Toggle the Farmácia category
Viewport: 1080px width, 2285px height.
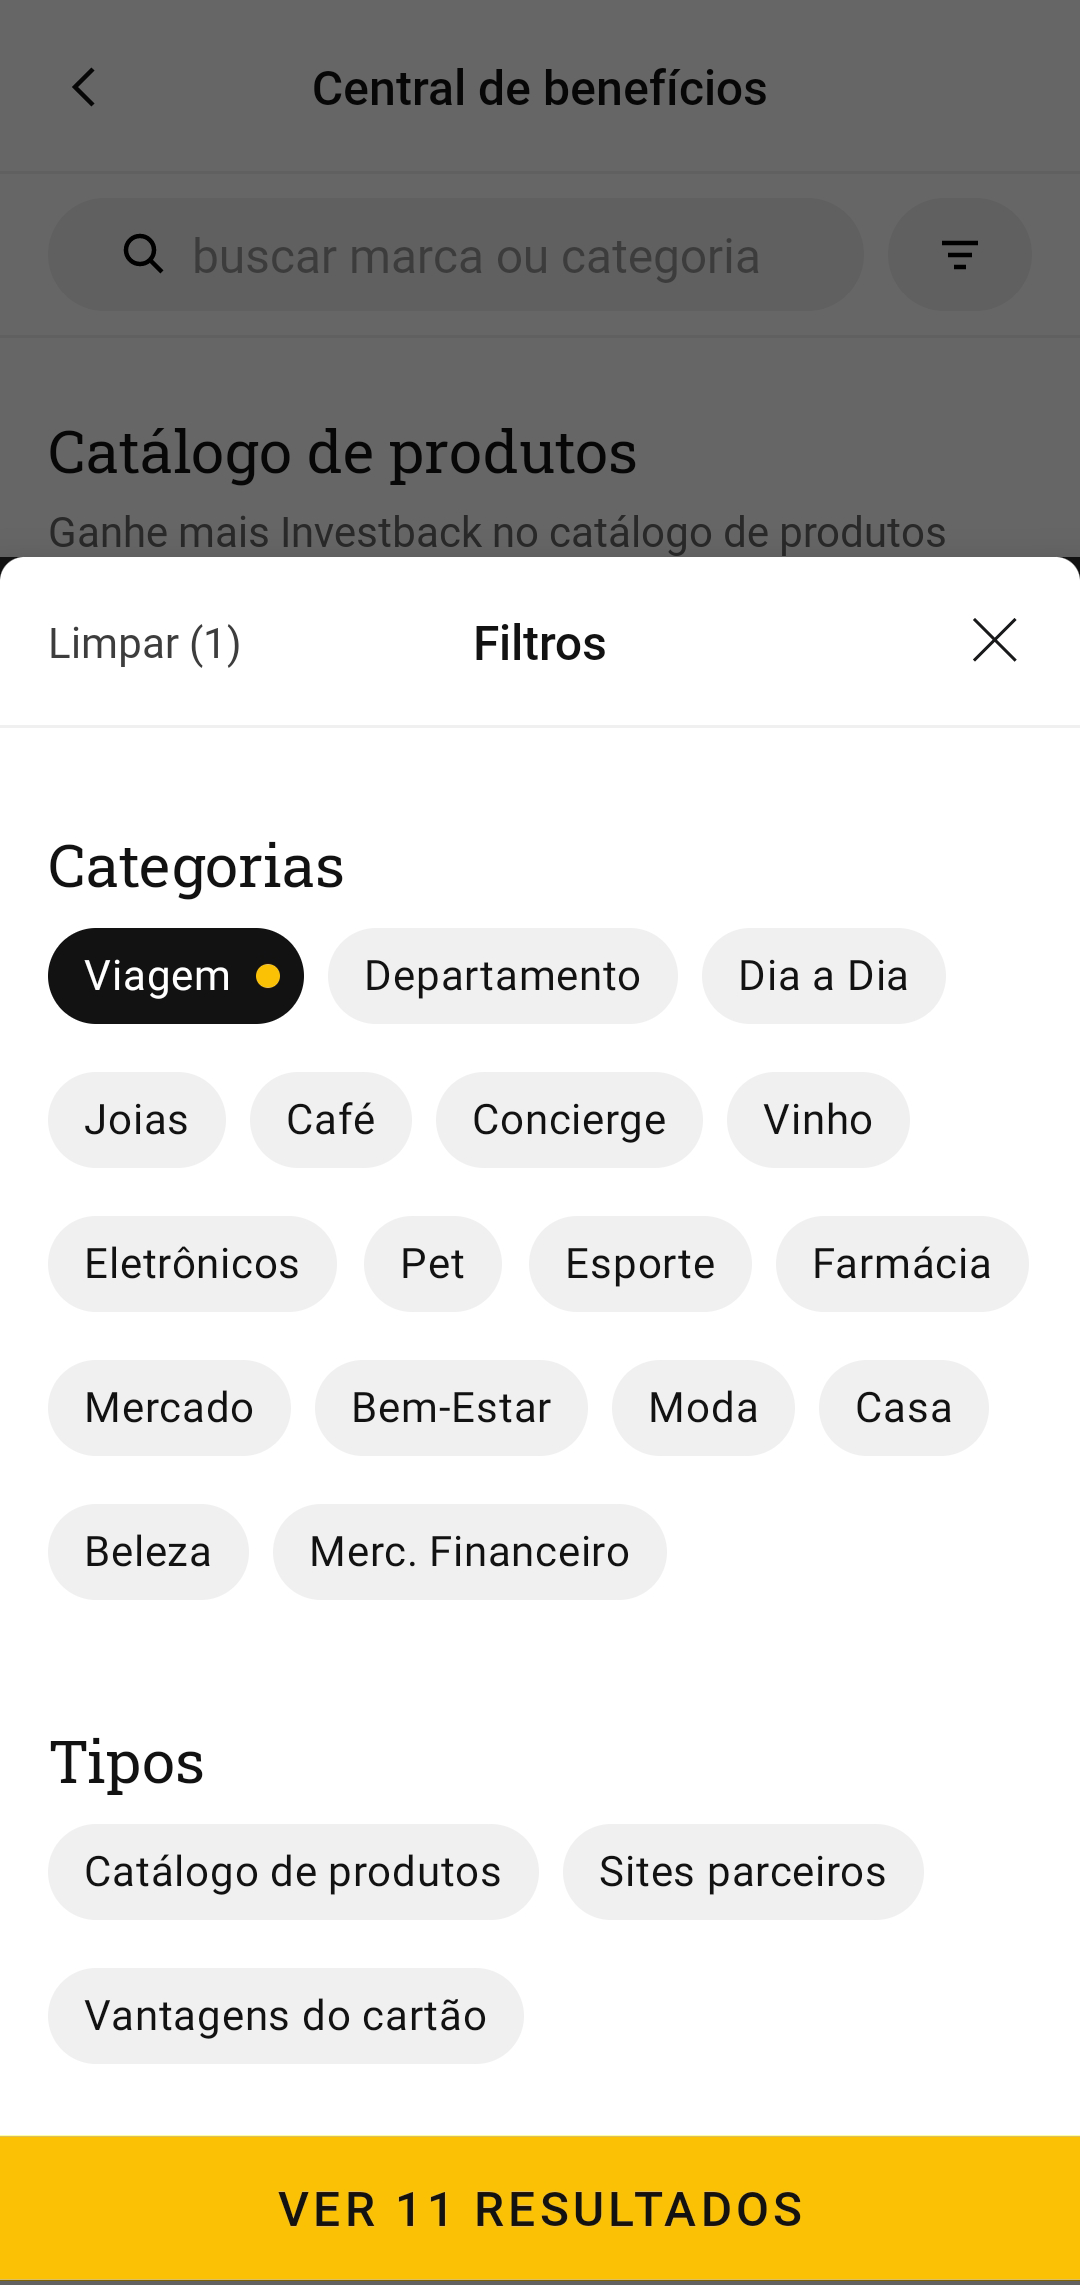coord(902,1264)
